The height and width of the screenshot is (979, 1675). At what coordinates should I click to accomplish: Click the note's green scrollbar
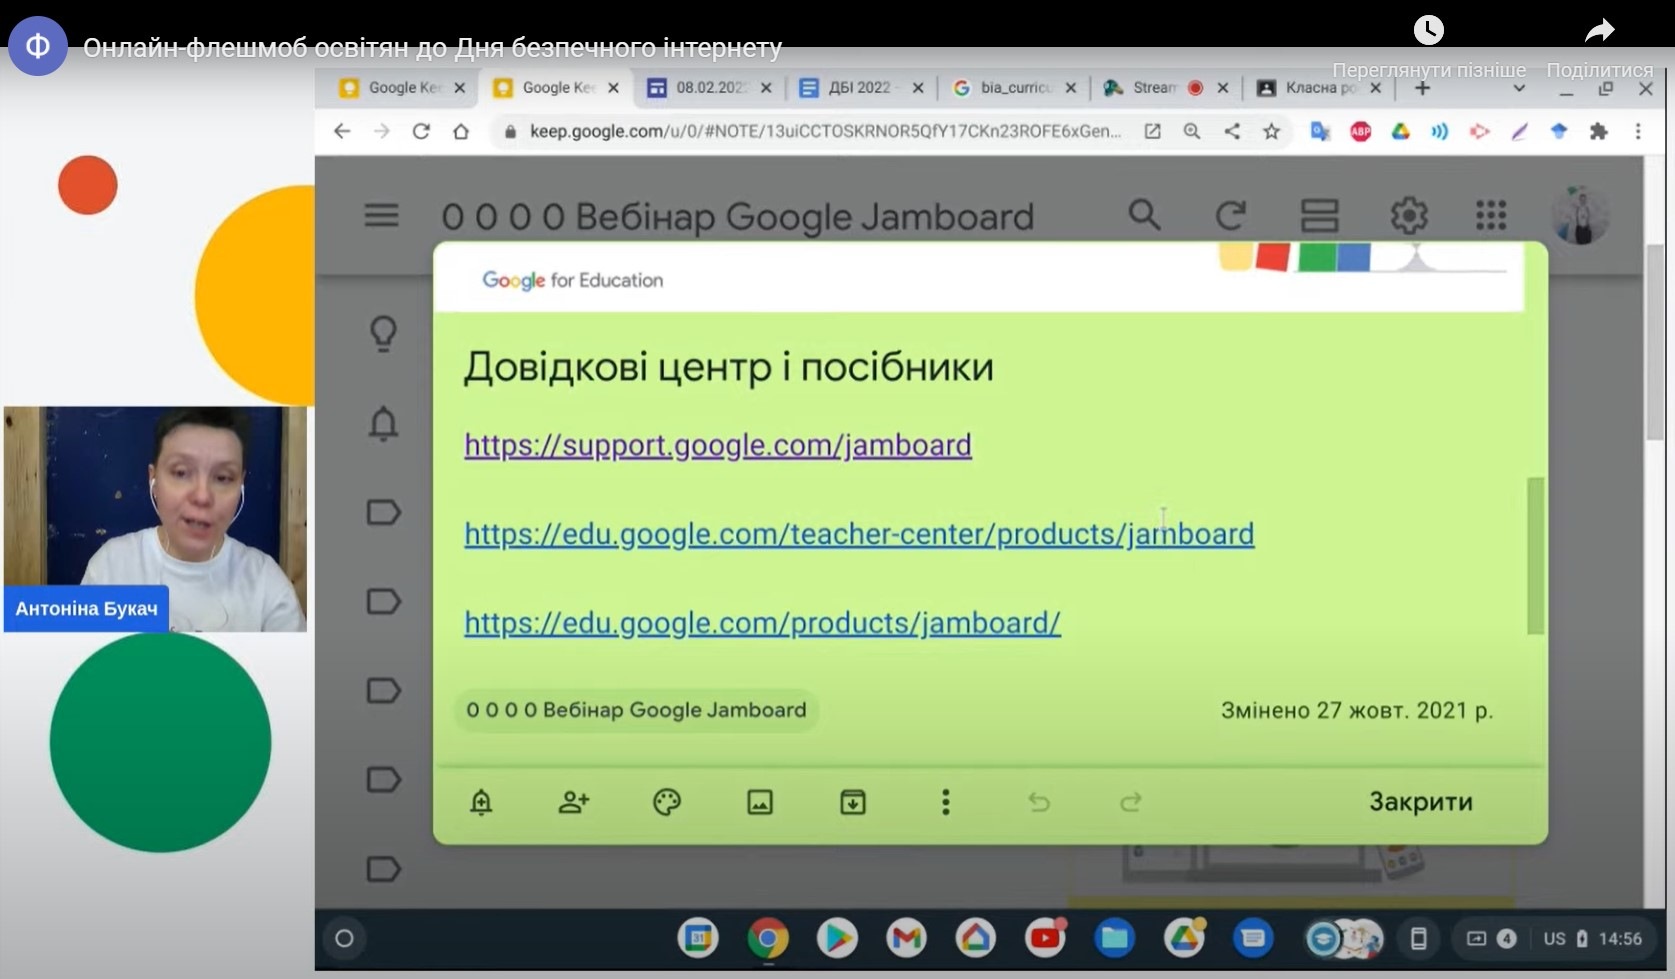(x=1535, y=555)
